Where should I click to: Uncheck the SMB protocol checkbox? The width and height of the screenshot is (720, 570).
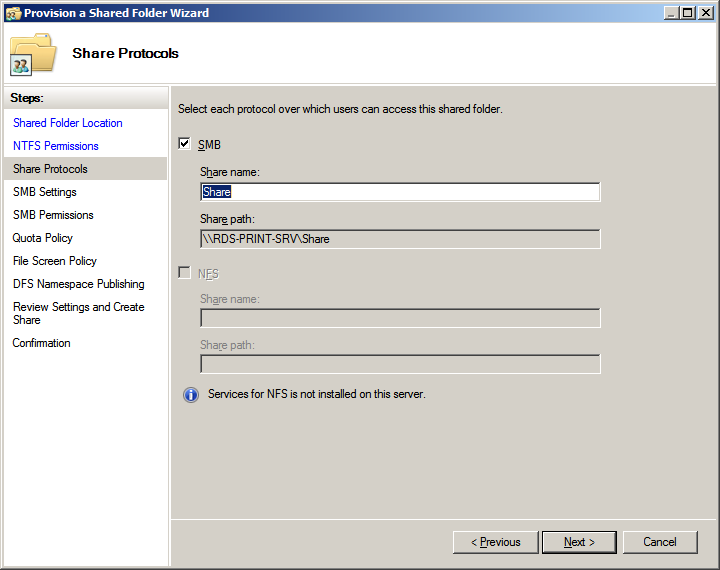184,144
